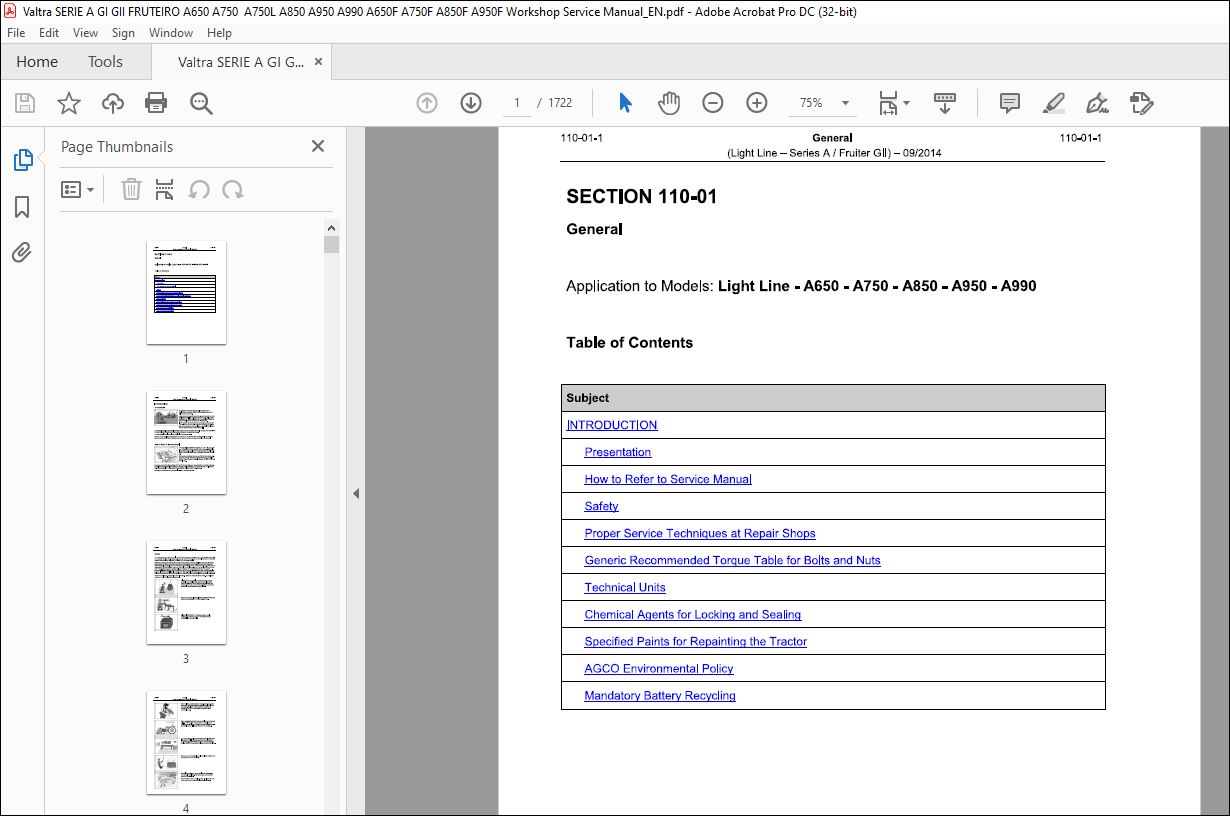Click the Save file icon
This screenshot has height=816, width=1230.
click(25, 103)
